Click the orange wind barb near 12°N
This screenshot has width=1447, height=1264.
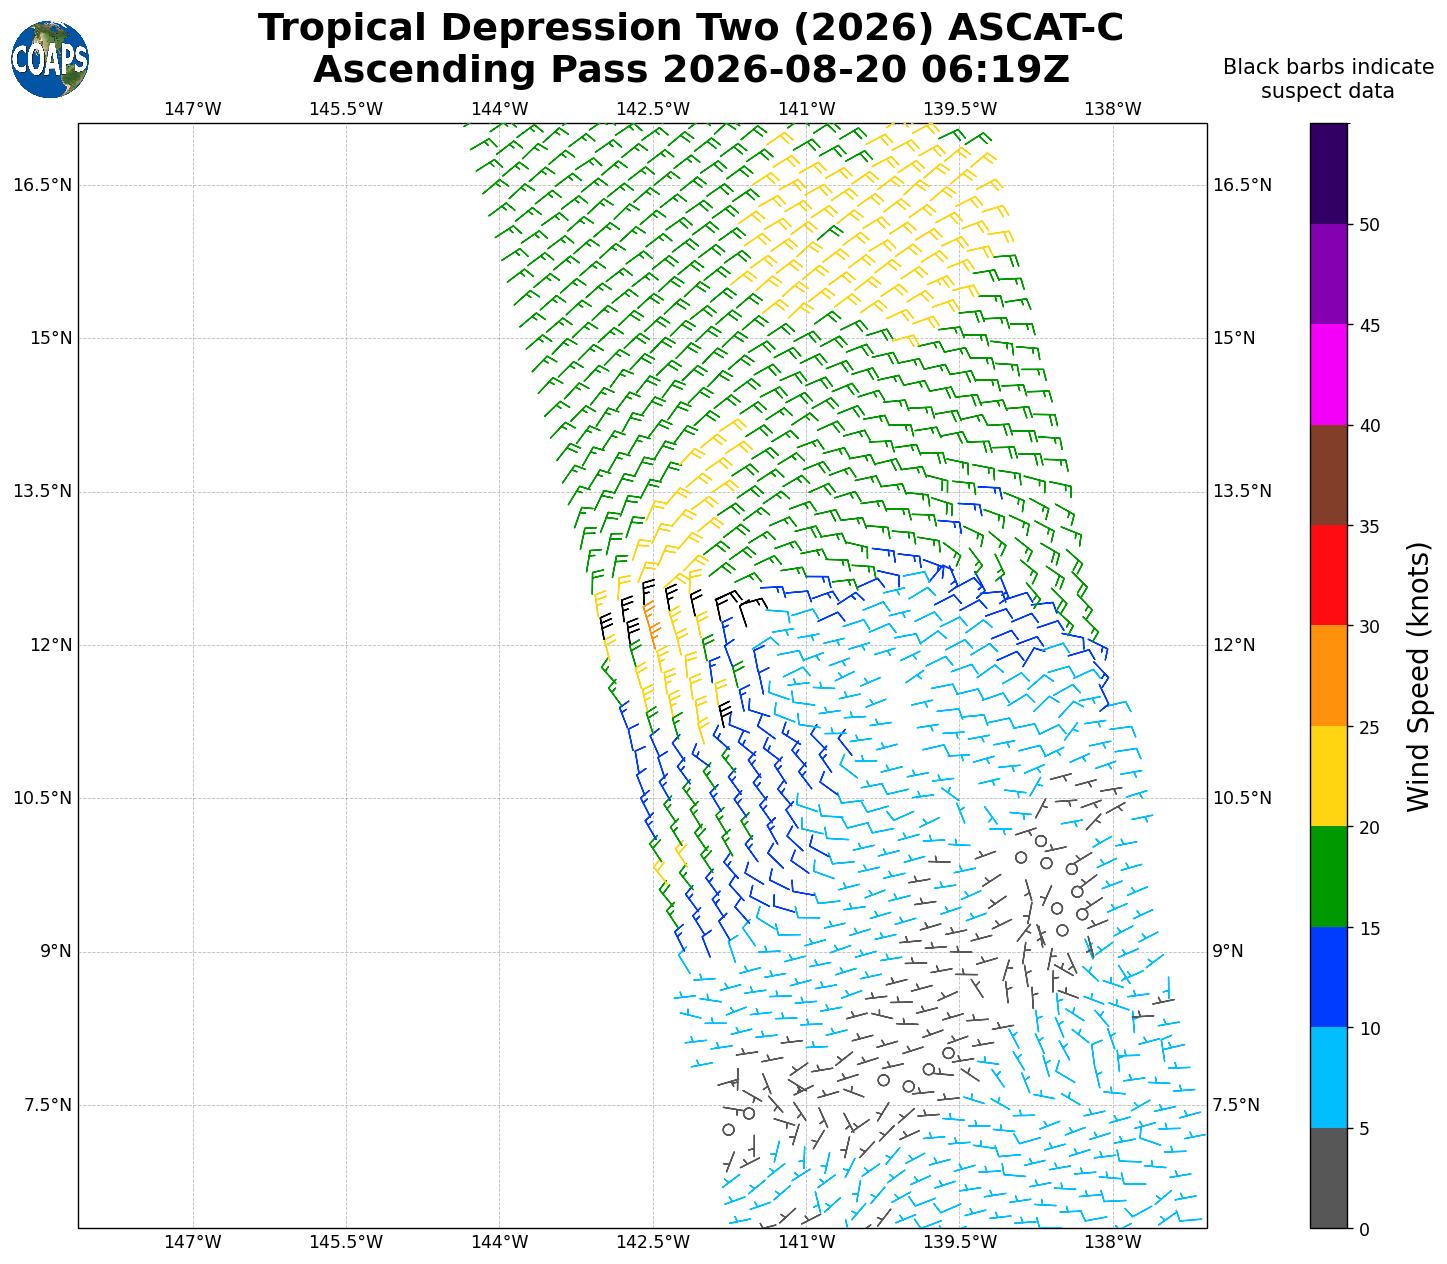click(651, 621)
